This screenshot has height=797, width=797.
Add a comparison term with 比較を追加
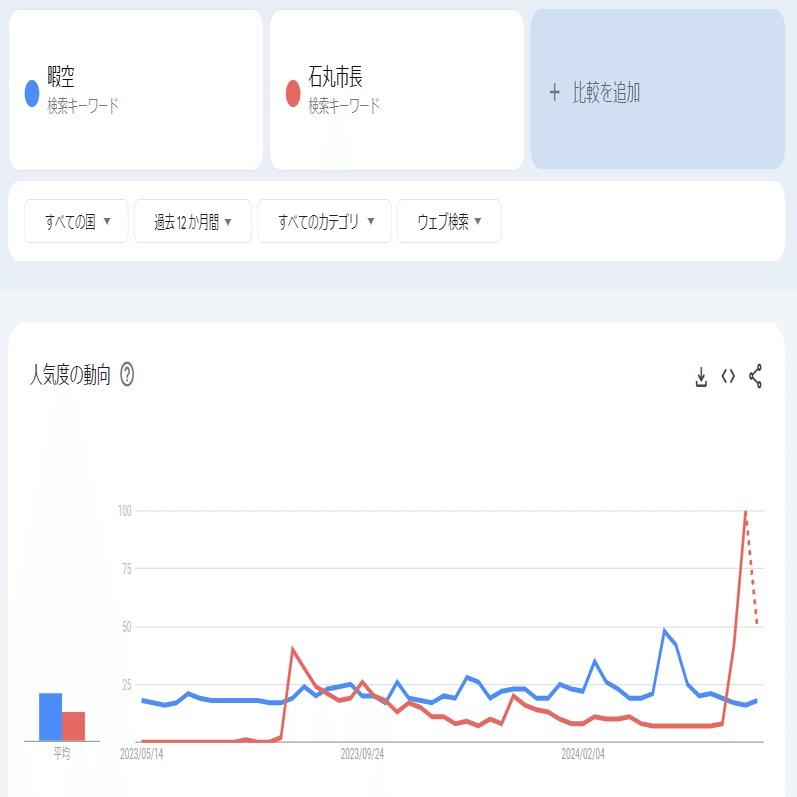coord(657,89)
